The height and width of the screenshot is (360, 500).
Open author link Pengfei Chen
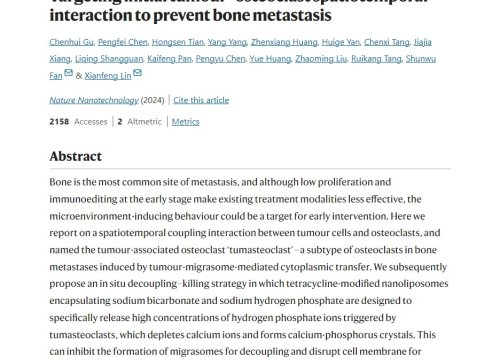[x=123, y=42]
